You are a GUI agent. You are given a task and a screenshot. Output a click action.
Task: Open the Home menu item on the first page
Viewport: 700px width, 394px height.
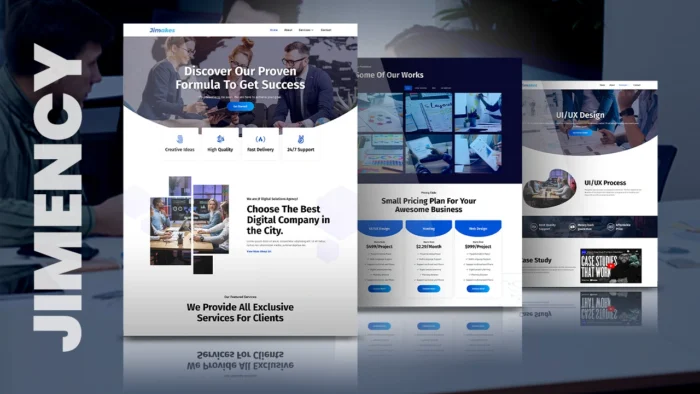274,30
